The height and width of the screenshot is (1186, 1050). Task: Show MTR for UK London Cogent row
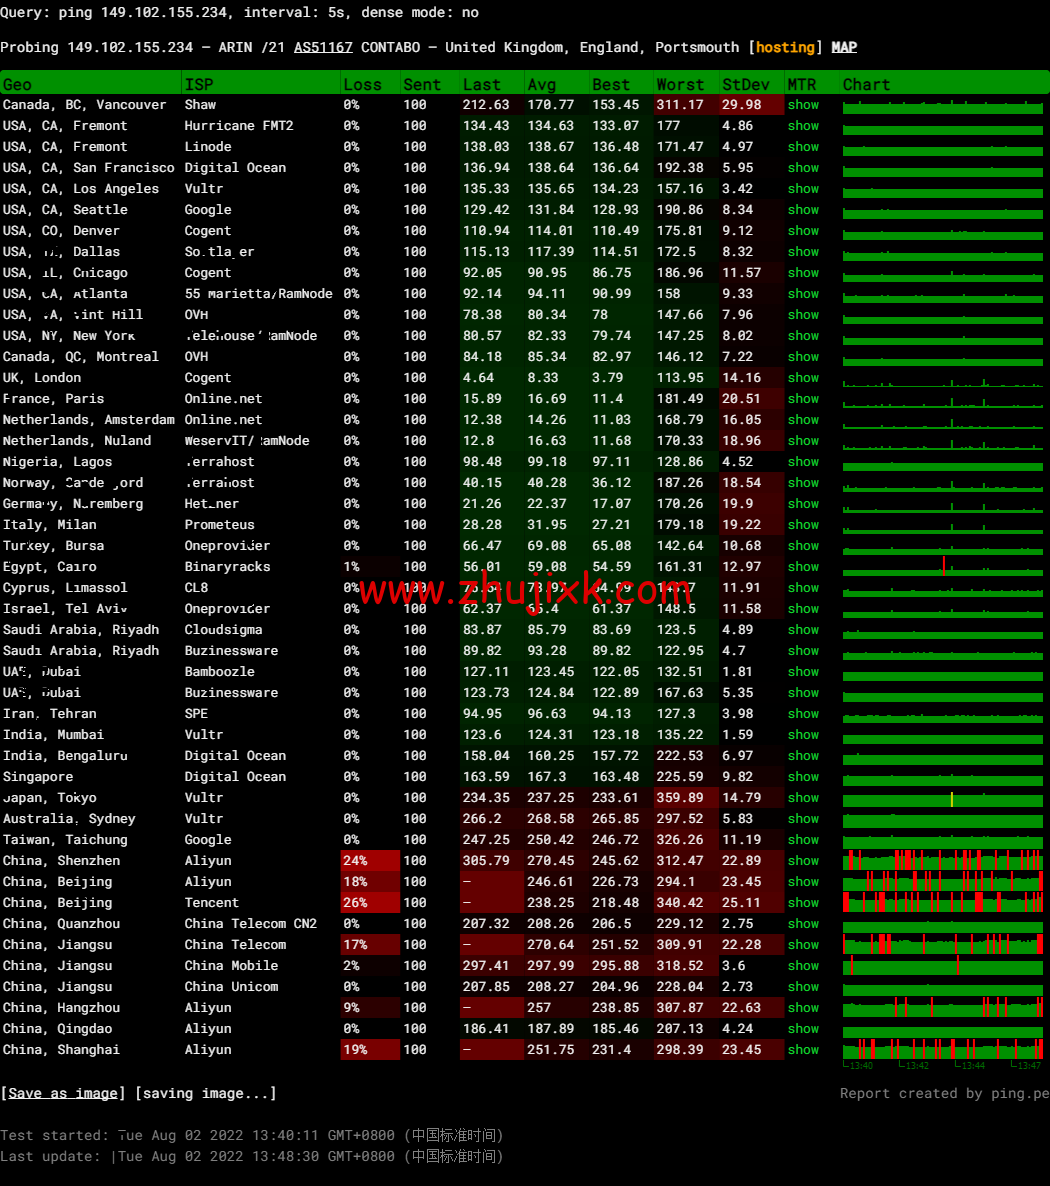coord(802,378)
